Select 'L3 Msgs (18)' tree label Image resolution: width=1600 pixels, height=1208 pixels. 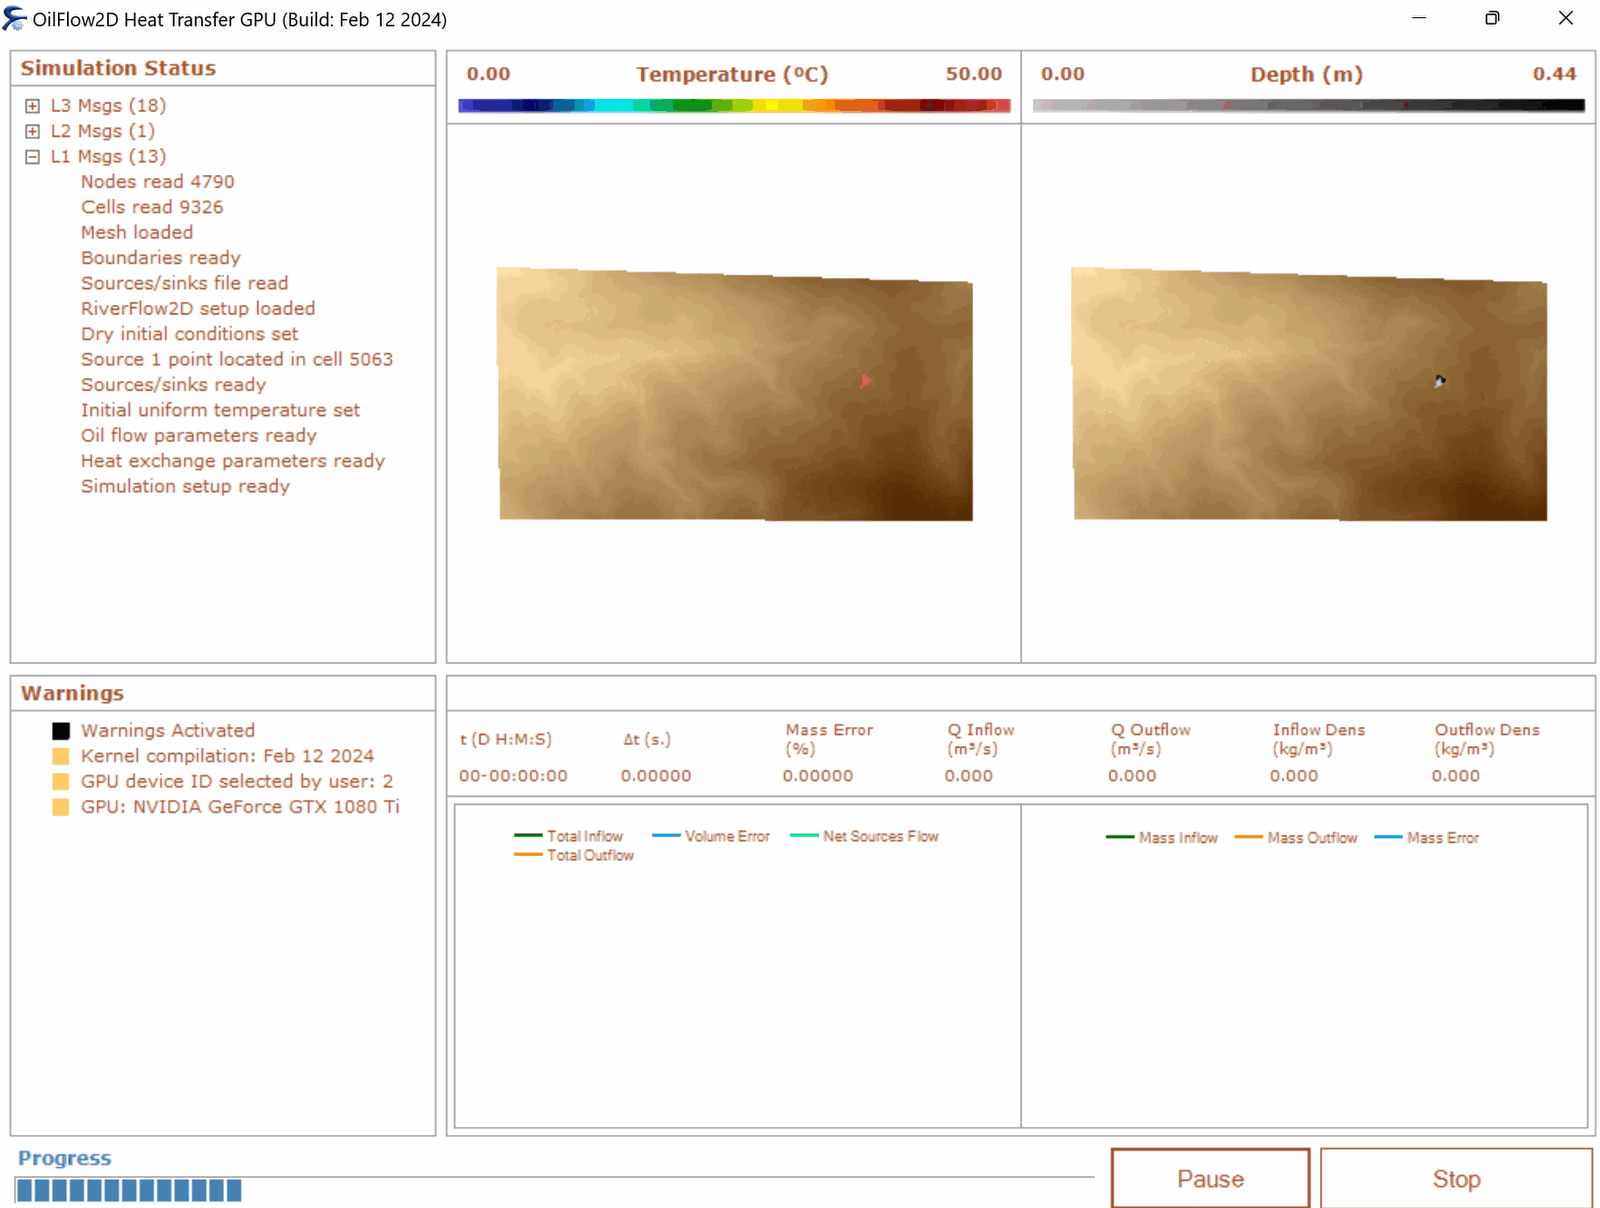pyautogui.click(x=108, y=106)
